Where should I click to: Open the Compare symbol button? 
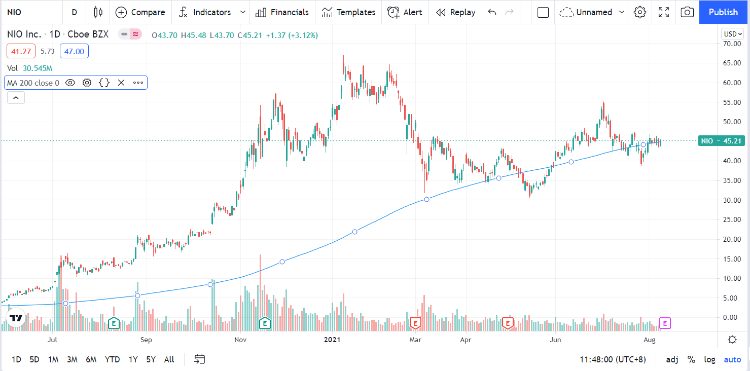(141, 12)
